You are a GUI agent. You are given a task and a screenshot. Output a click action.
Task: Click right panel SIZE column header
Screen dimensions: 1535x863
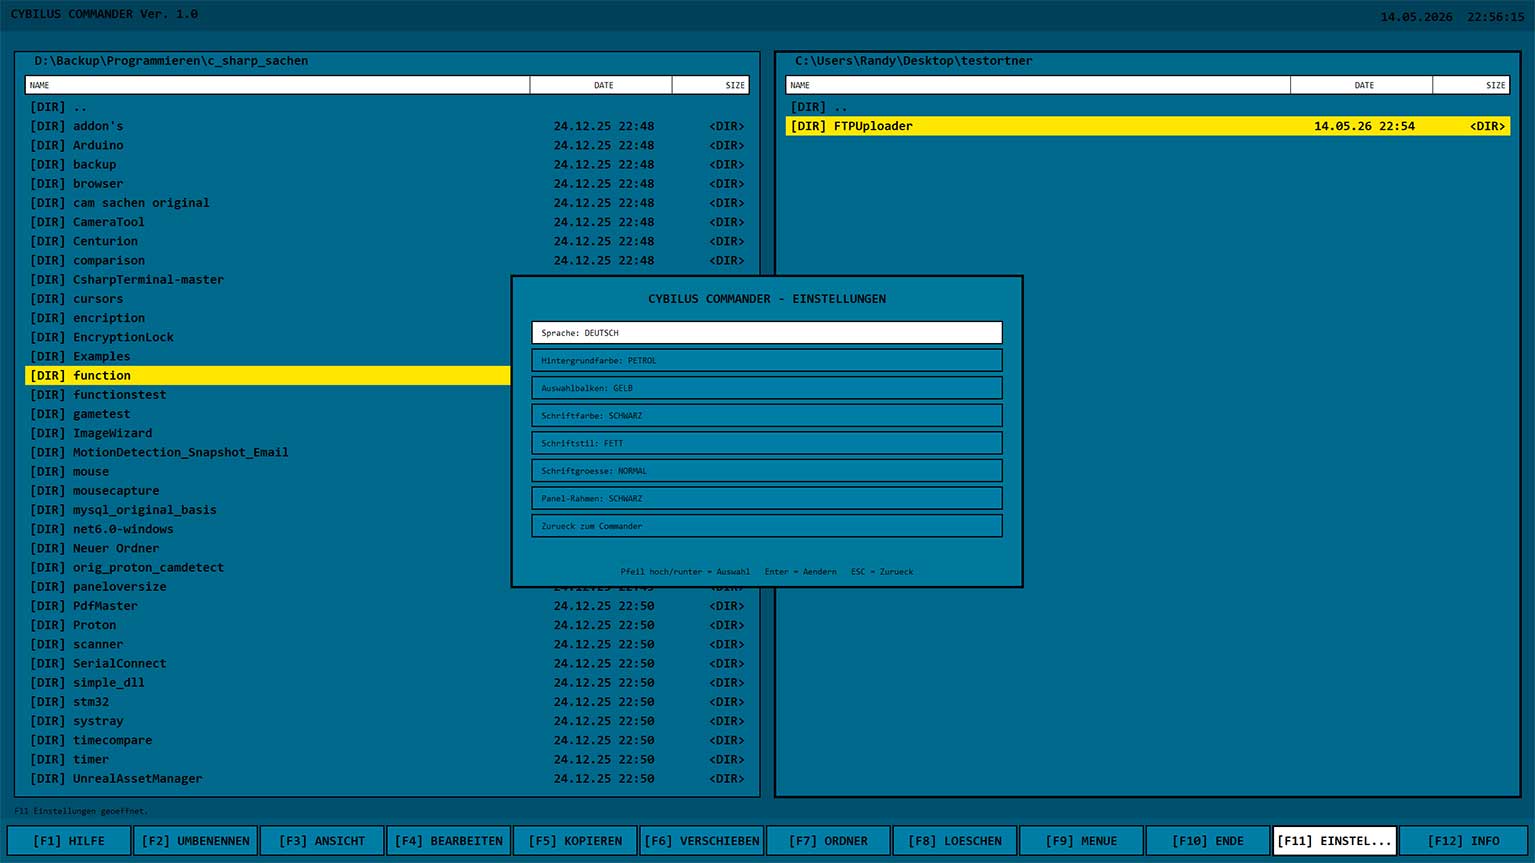1471,85
